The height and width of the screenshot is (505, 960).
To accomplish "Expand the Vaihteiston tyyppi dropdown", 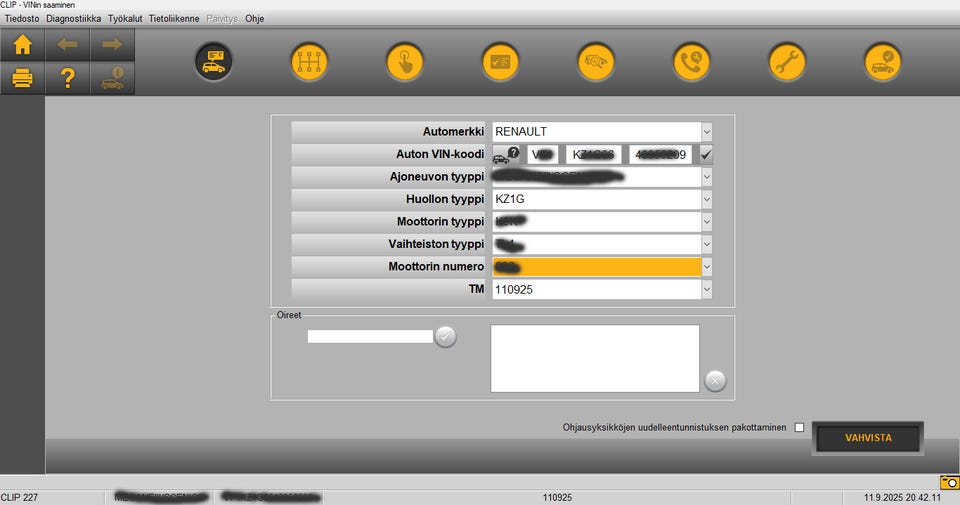I will pos(707,244).
